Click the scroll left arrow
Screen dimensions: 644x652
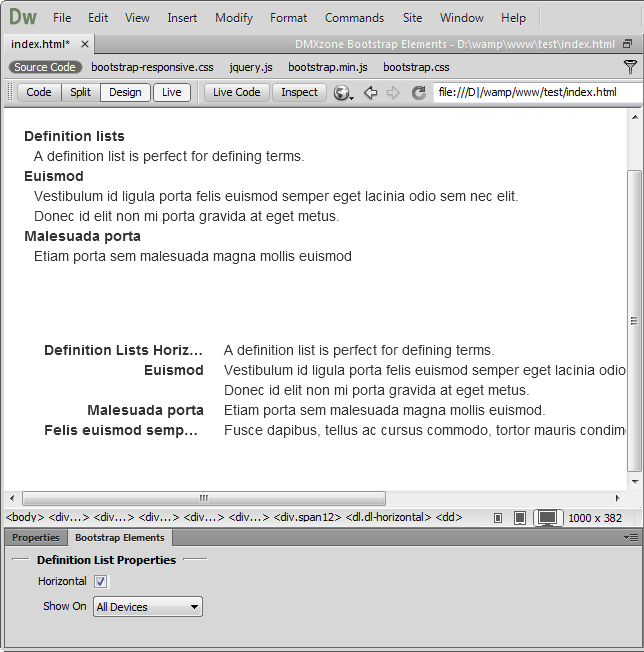pos(12,498)
